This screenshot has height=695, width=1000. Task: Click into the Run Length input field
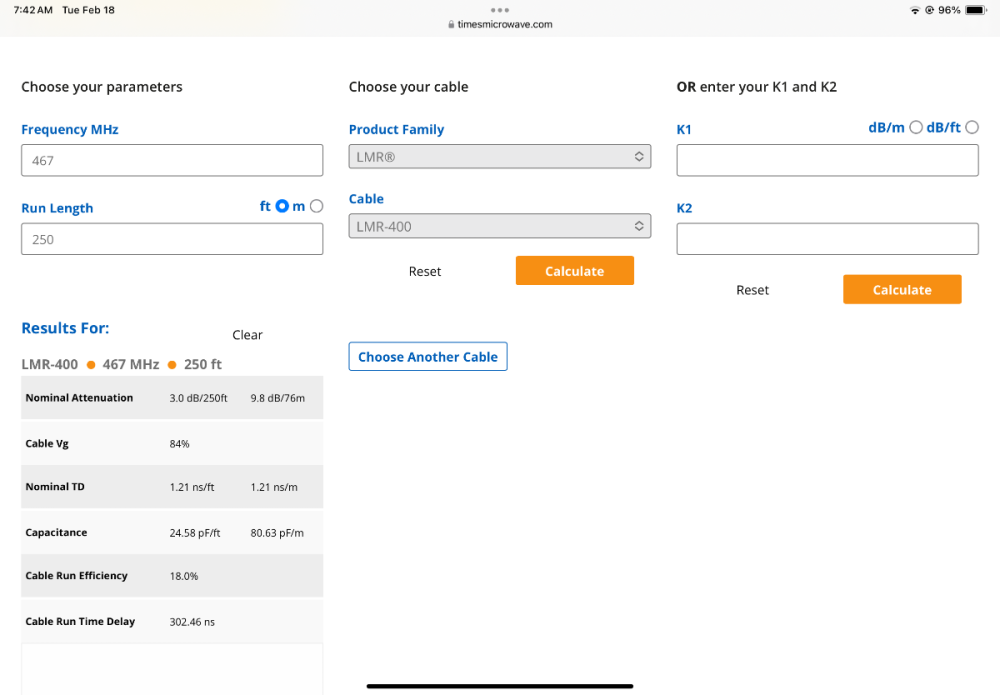pyautogui.click(x=172, y=239)
